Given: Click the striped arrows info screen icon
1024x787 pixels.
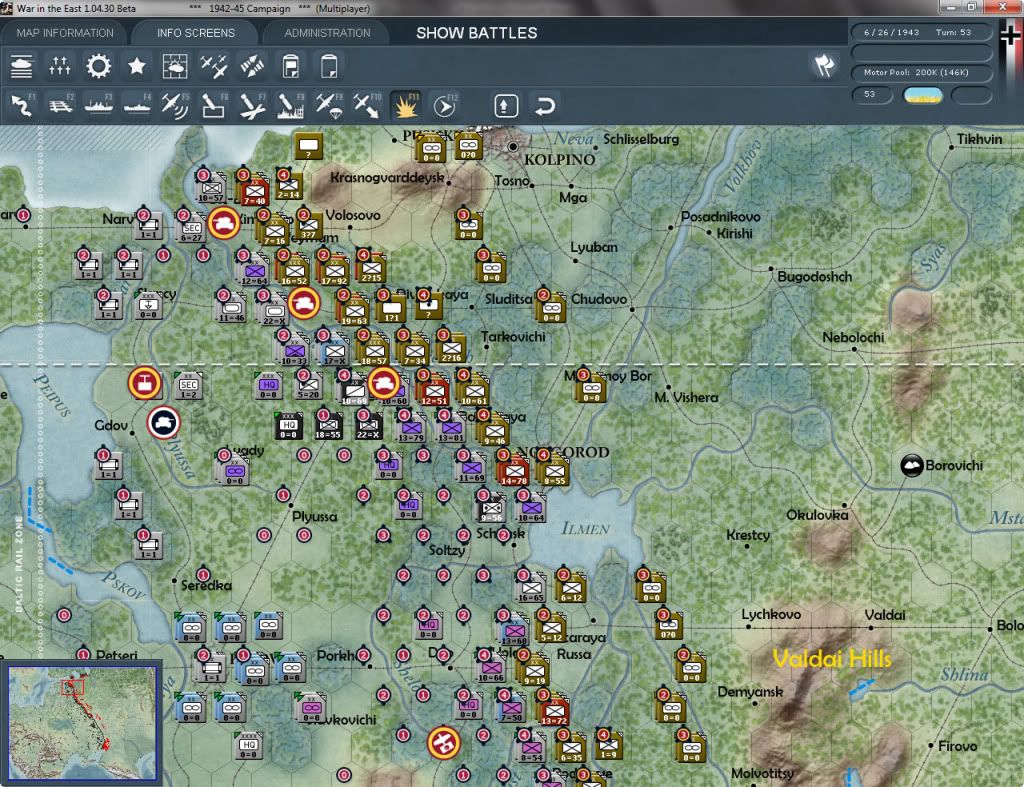Looking at the screenshot, I should [x=252, y=67].
